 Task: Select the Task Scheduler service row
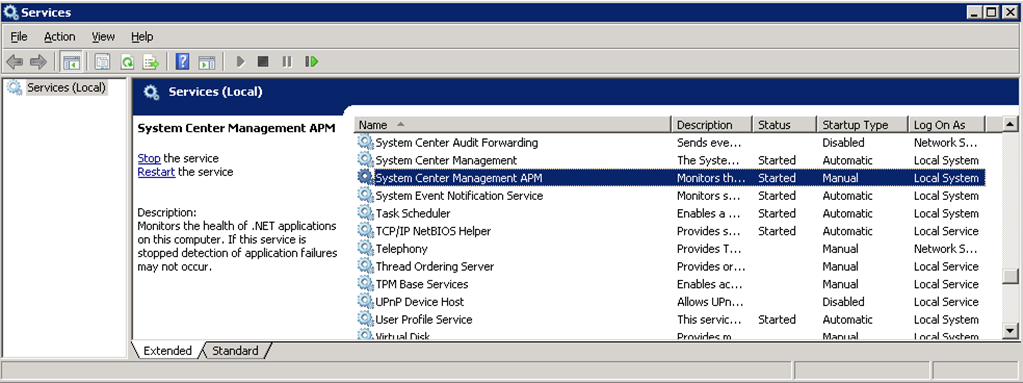[670, 213]
